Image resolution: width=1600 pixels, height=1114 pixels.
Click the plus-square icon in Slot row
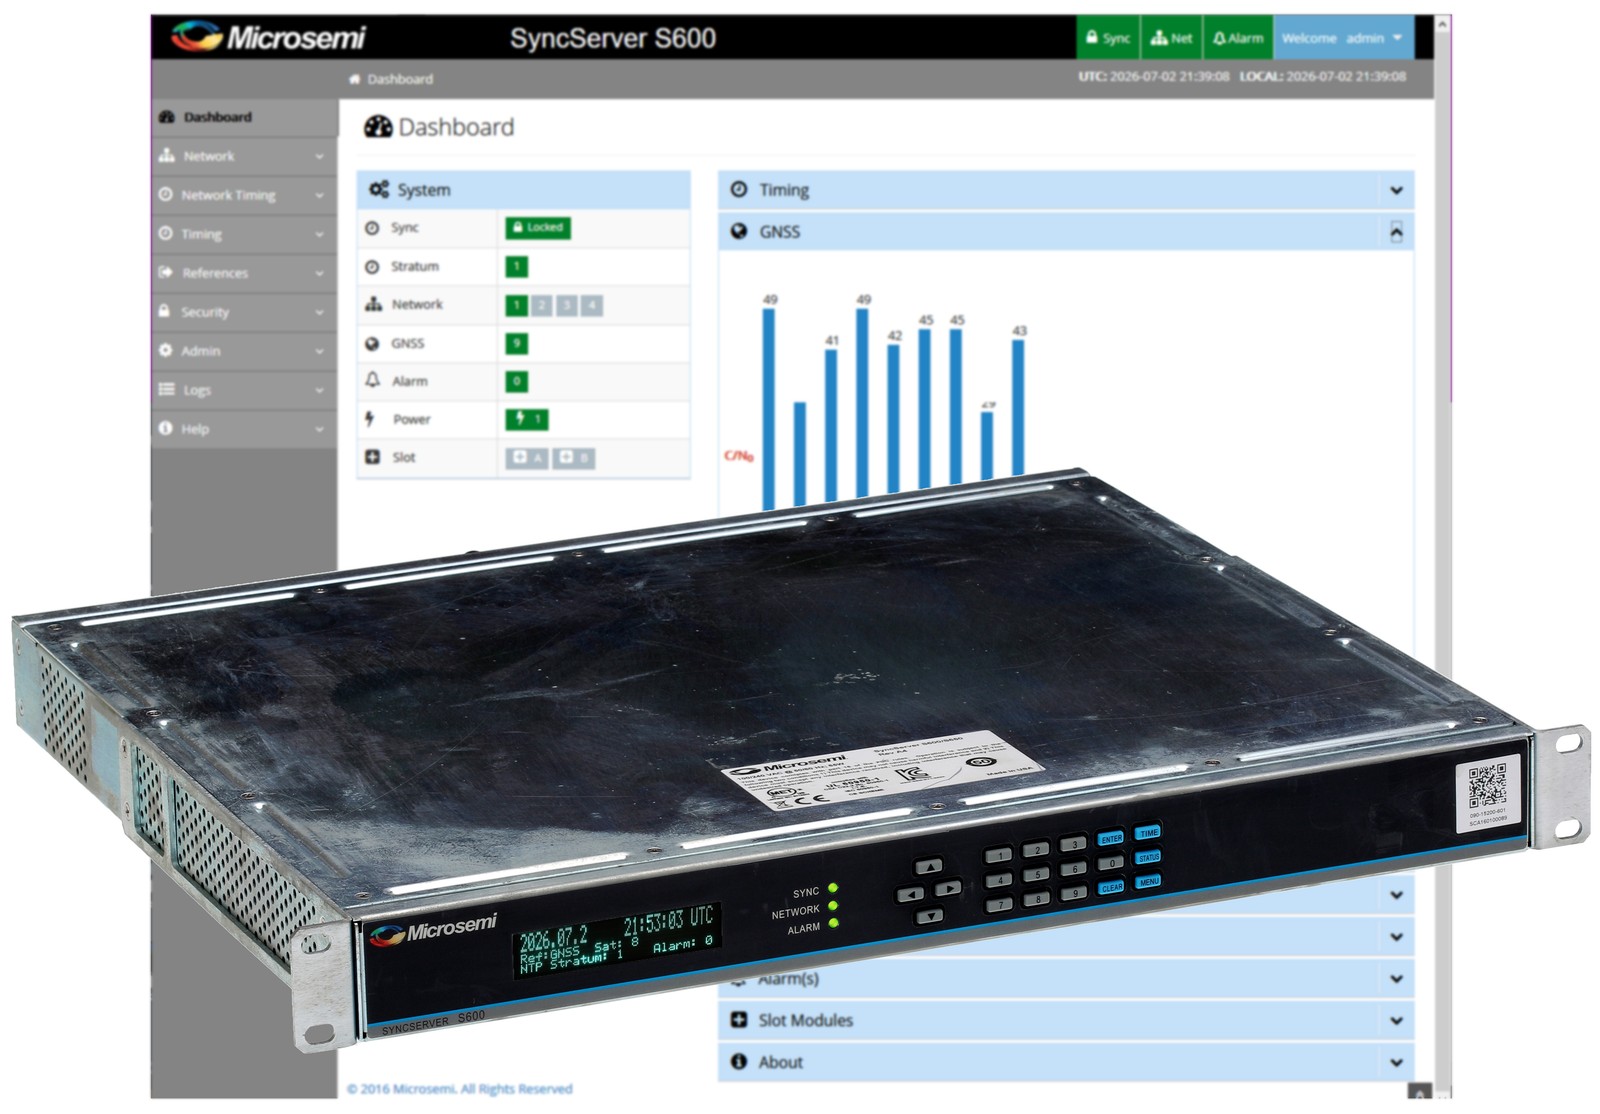point(372,456)
